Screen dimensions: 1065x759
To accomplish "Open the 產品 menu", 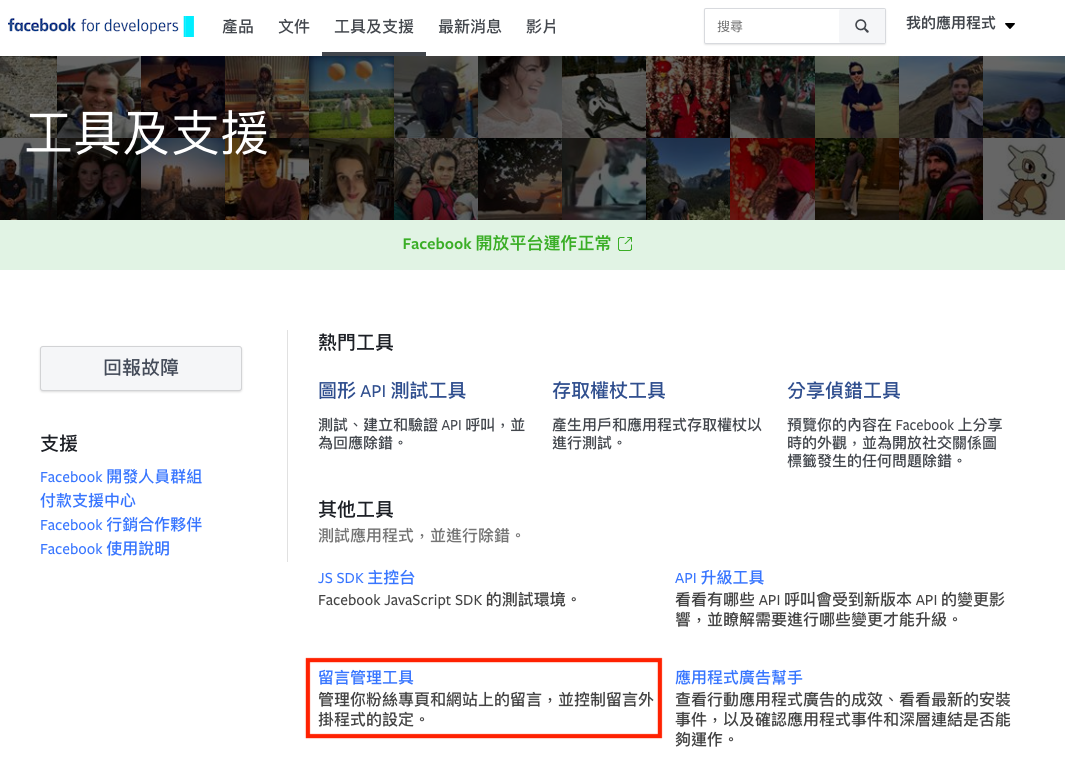I will [238, 27].
